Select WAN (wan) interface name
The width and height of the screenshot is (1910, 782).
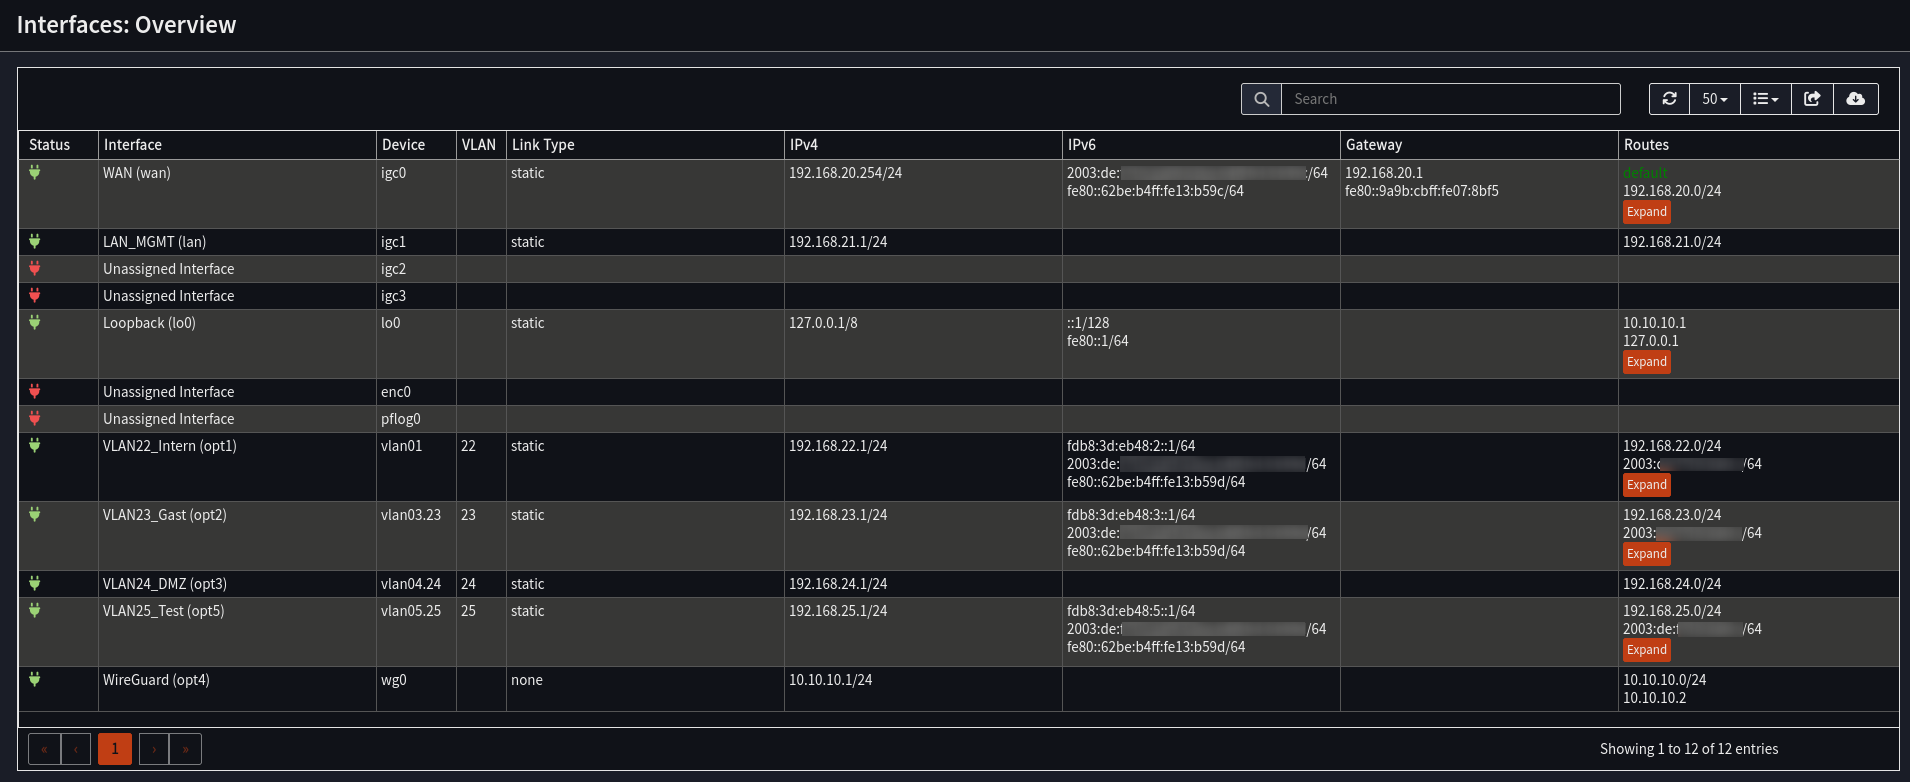[137, 173]
